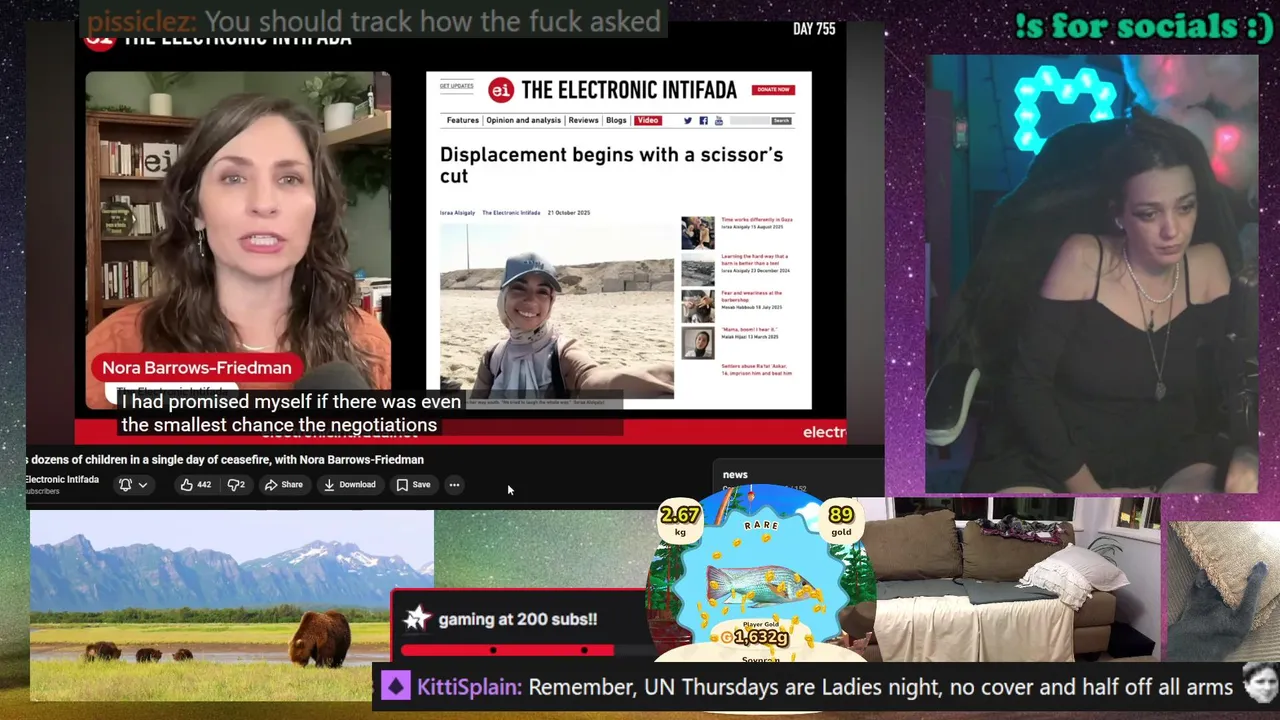This screenshot has height=720, width=1280.
Task: Click the YouTube icon in the nav bar
Action: (718, 120)
